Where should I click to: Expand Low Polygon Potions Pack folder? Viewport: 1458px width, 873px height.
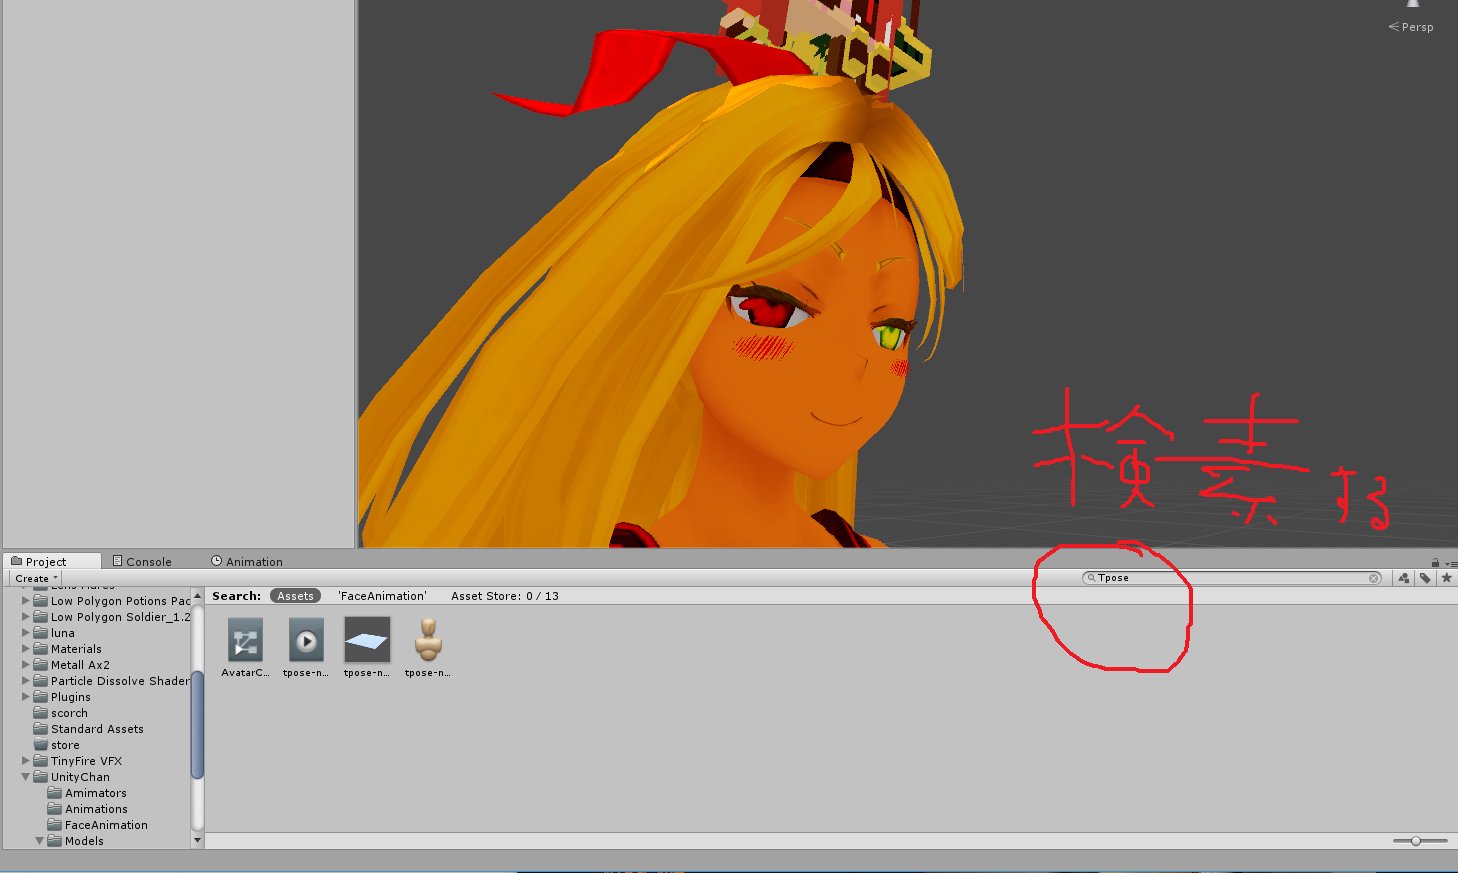point(26,601)
